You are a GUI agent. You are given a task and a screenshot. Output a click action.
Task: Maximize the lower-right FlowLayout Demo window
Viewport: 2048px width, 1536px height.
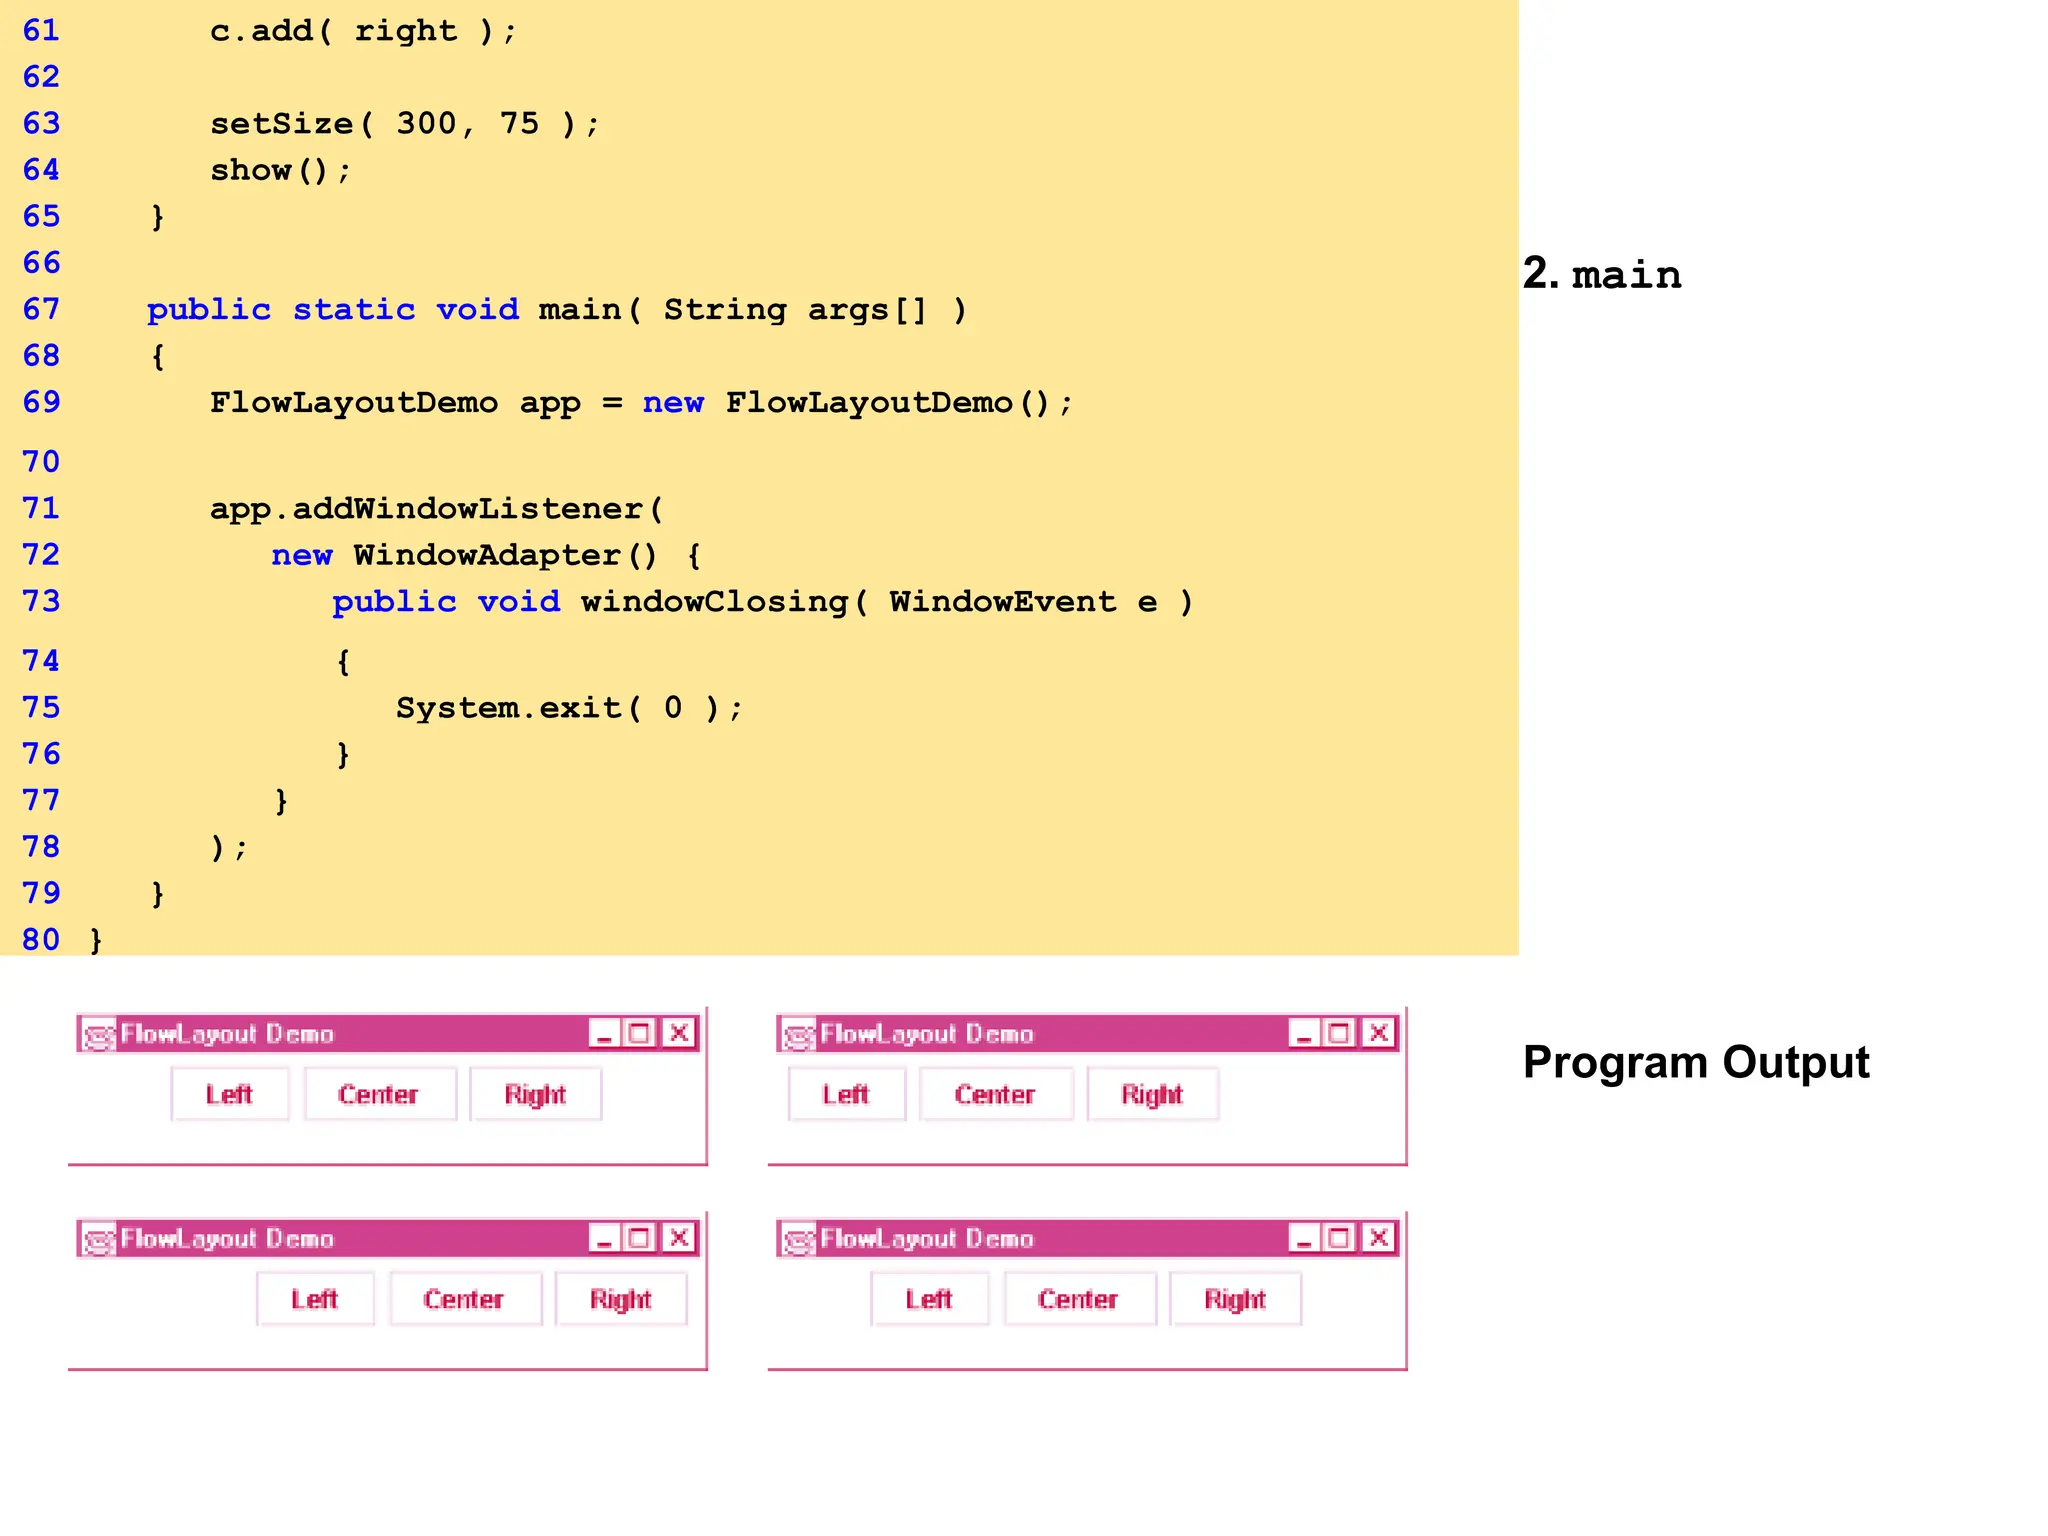pyautogui.click(x=1340, y=1239)
